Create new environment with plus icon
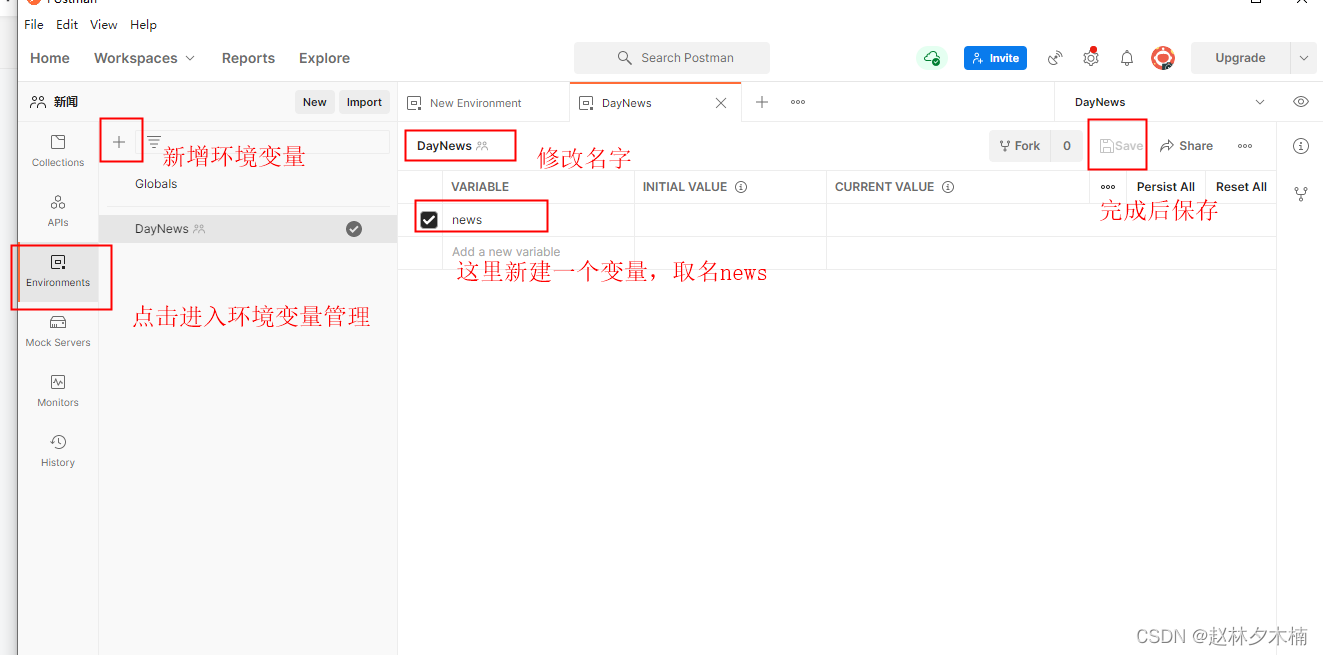 tap(119, 142)
